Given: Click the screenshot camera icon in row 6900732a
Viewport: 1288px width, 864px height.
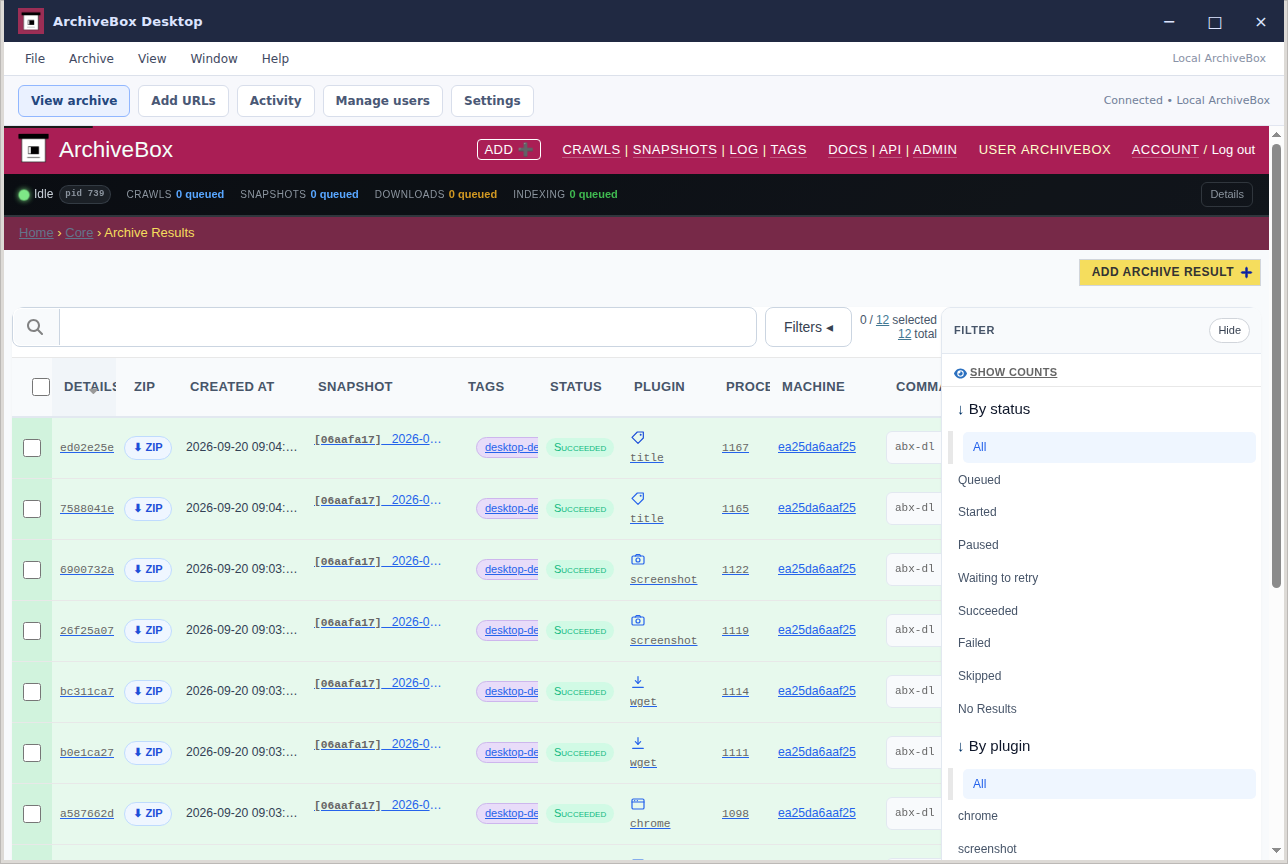Looking at the screenshot, I should point(638,559).
